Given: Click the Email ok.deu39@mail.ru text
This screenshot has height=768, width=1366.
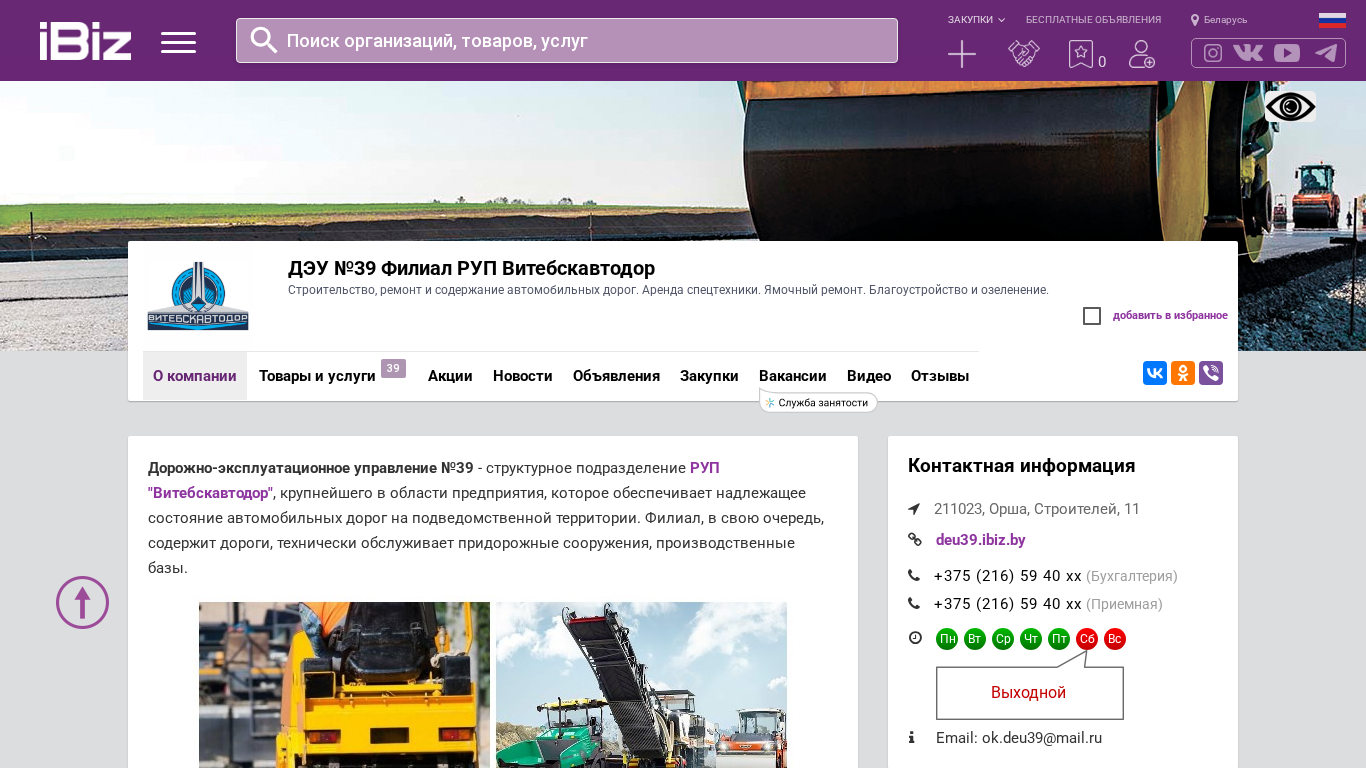Looking at the screenshot, I should [1019, 738].
